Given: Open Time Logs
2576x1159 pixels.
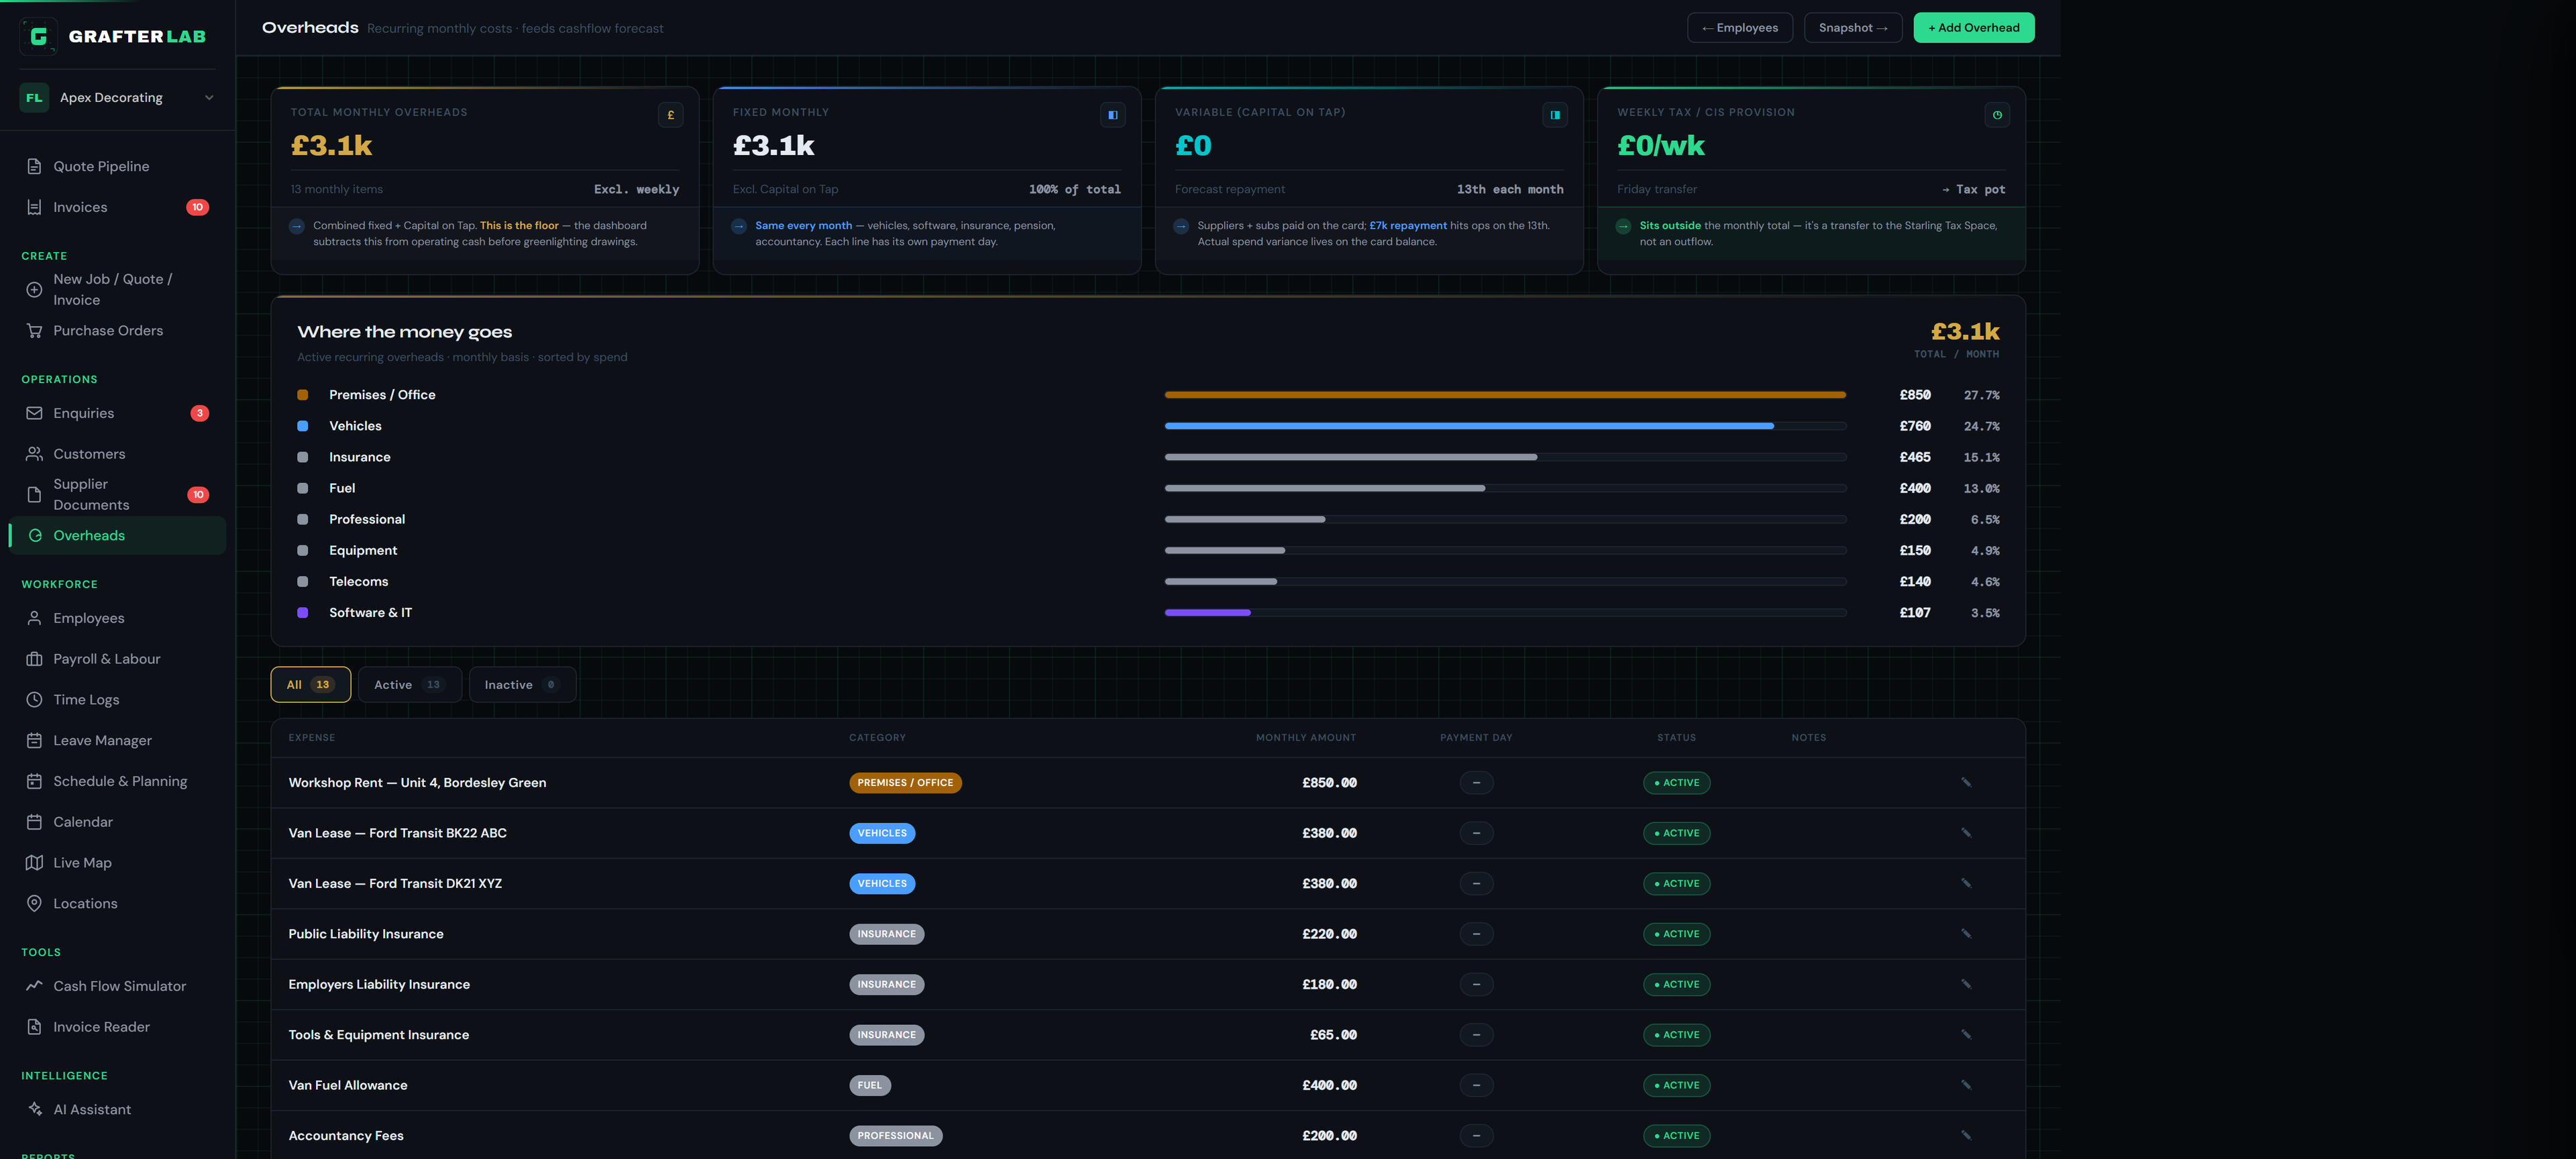Looking at the screenshot, I should (118, 700).
